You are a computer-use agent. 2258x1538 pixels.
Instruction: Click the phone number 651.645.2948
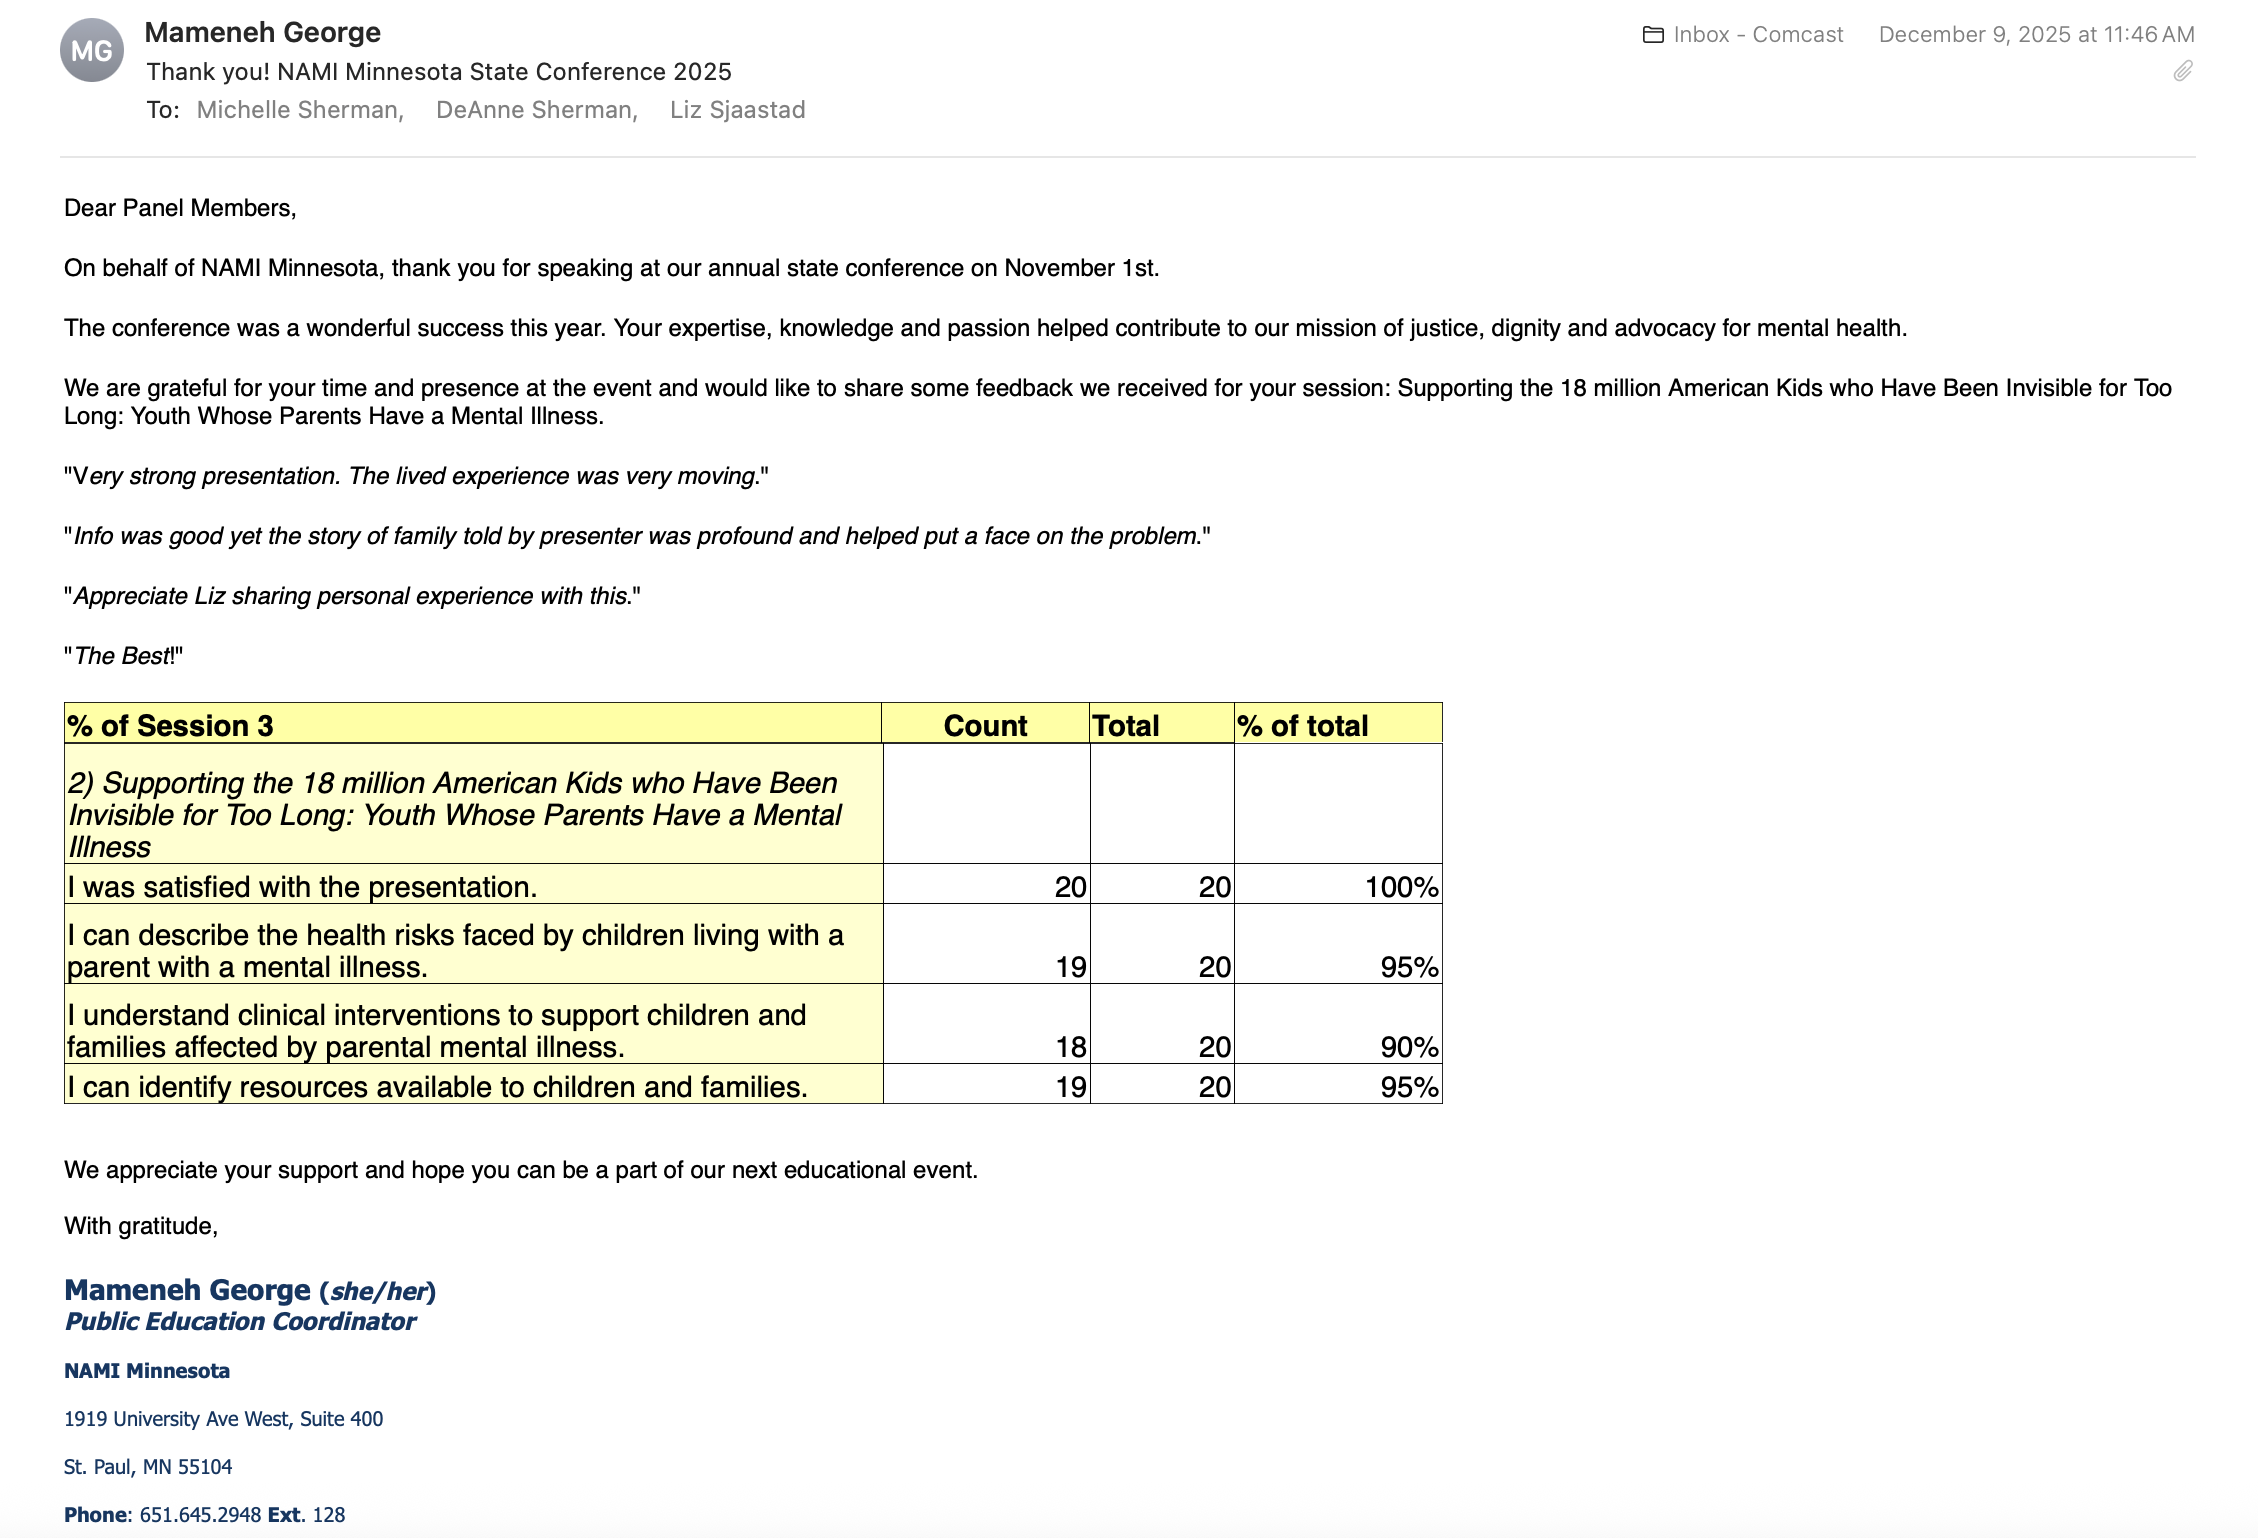pyautogui.click(x=200, y=1514)
